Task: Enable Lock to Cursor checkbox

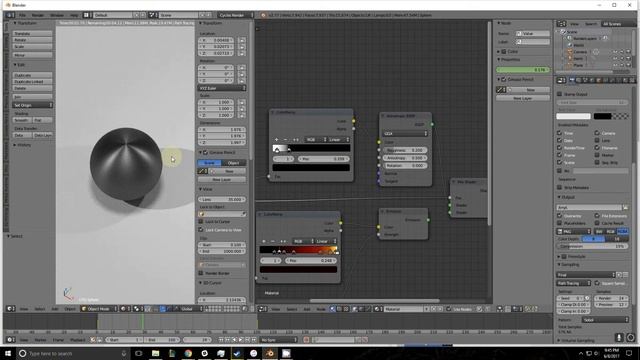Action: click(x=201, y=222)
